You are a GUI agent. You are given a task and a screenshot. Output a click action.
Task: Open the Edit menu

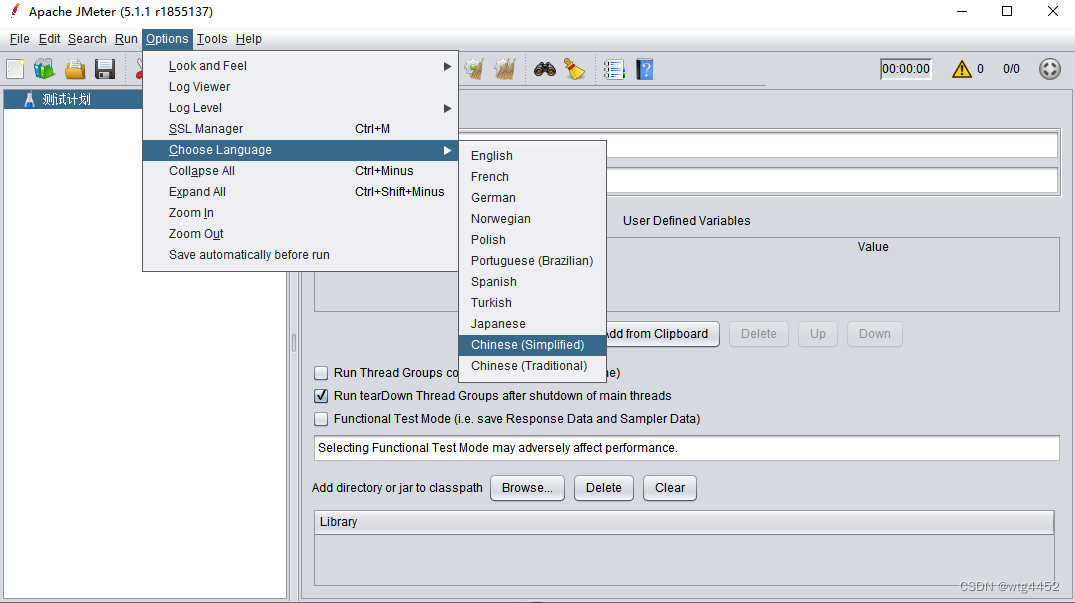(49, 39)
